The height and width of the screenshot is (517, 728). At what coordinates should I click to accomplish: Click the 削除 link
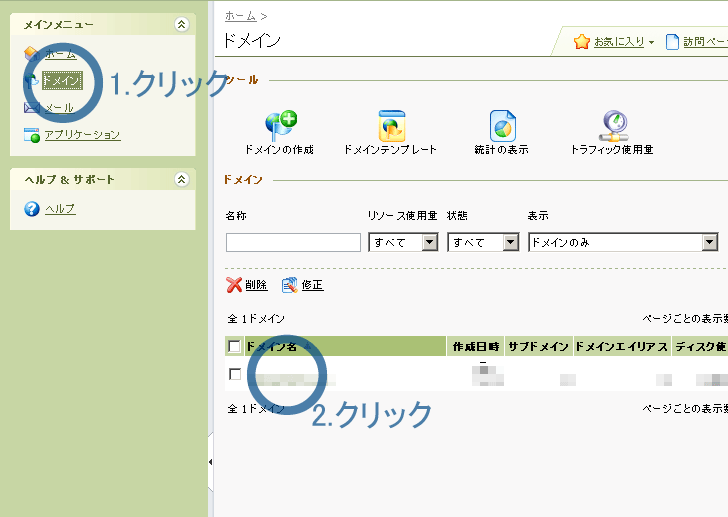pos(256,285)
